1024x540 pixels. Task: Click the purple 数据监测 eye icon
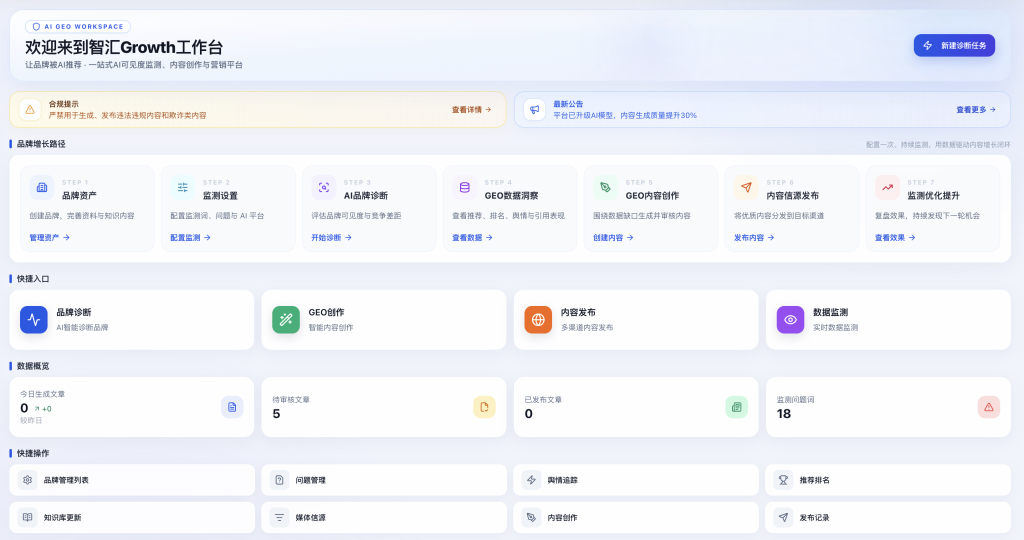click(x=790, y=320)
